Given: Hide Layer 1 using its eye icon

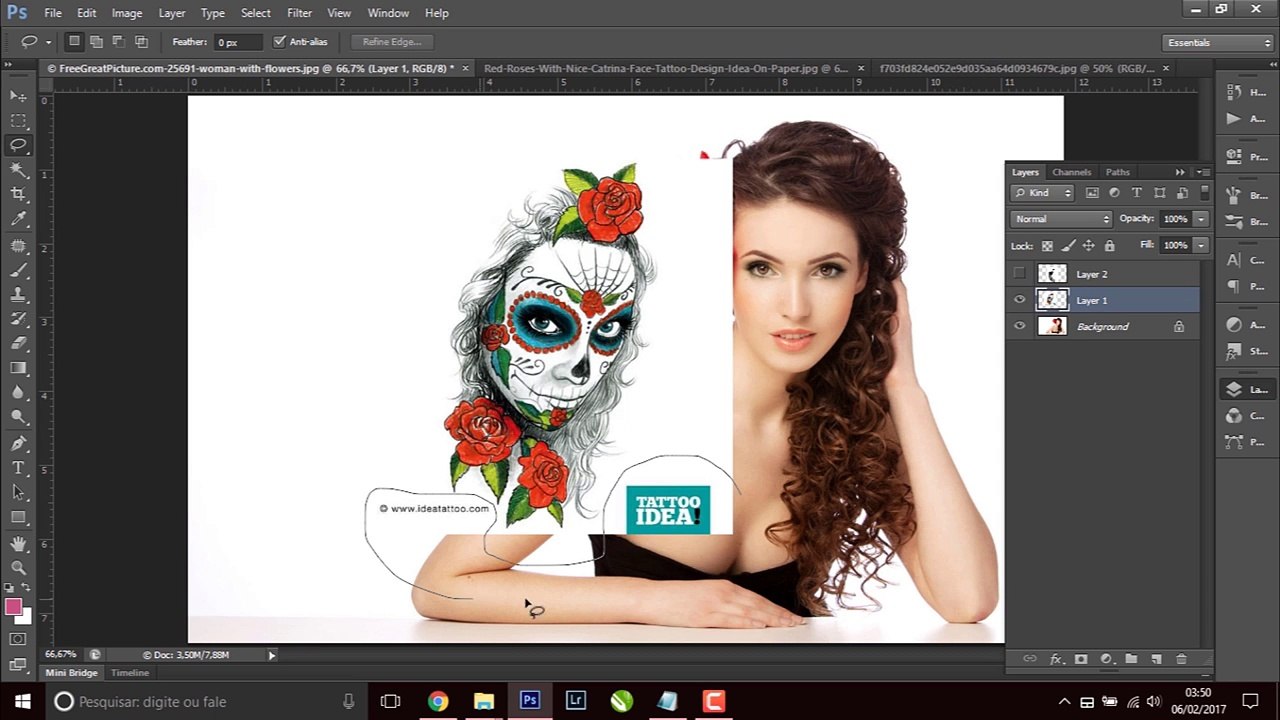Looking at the screenshot, I should tap(1019, 300).
